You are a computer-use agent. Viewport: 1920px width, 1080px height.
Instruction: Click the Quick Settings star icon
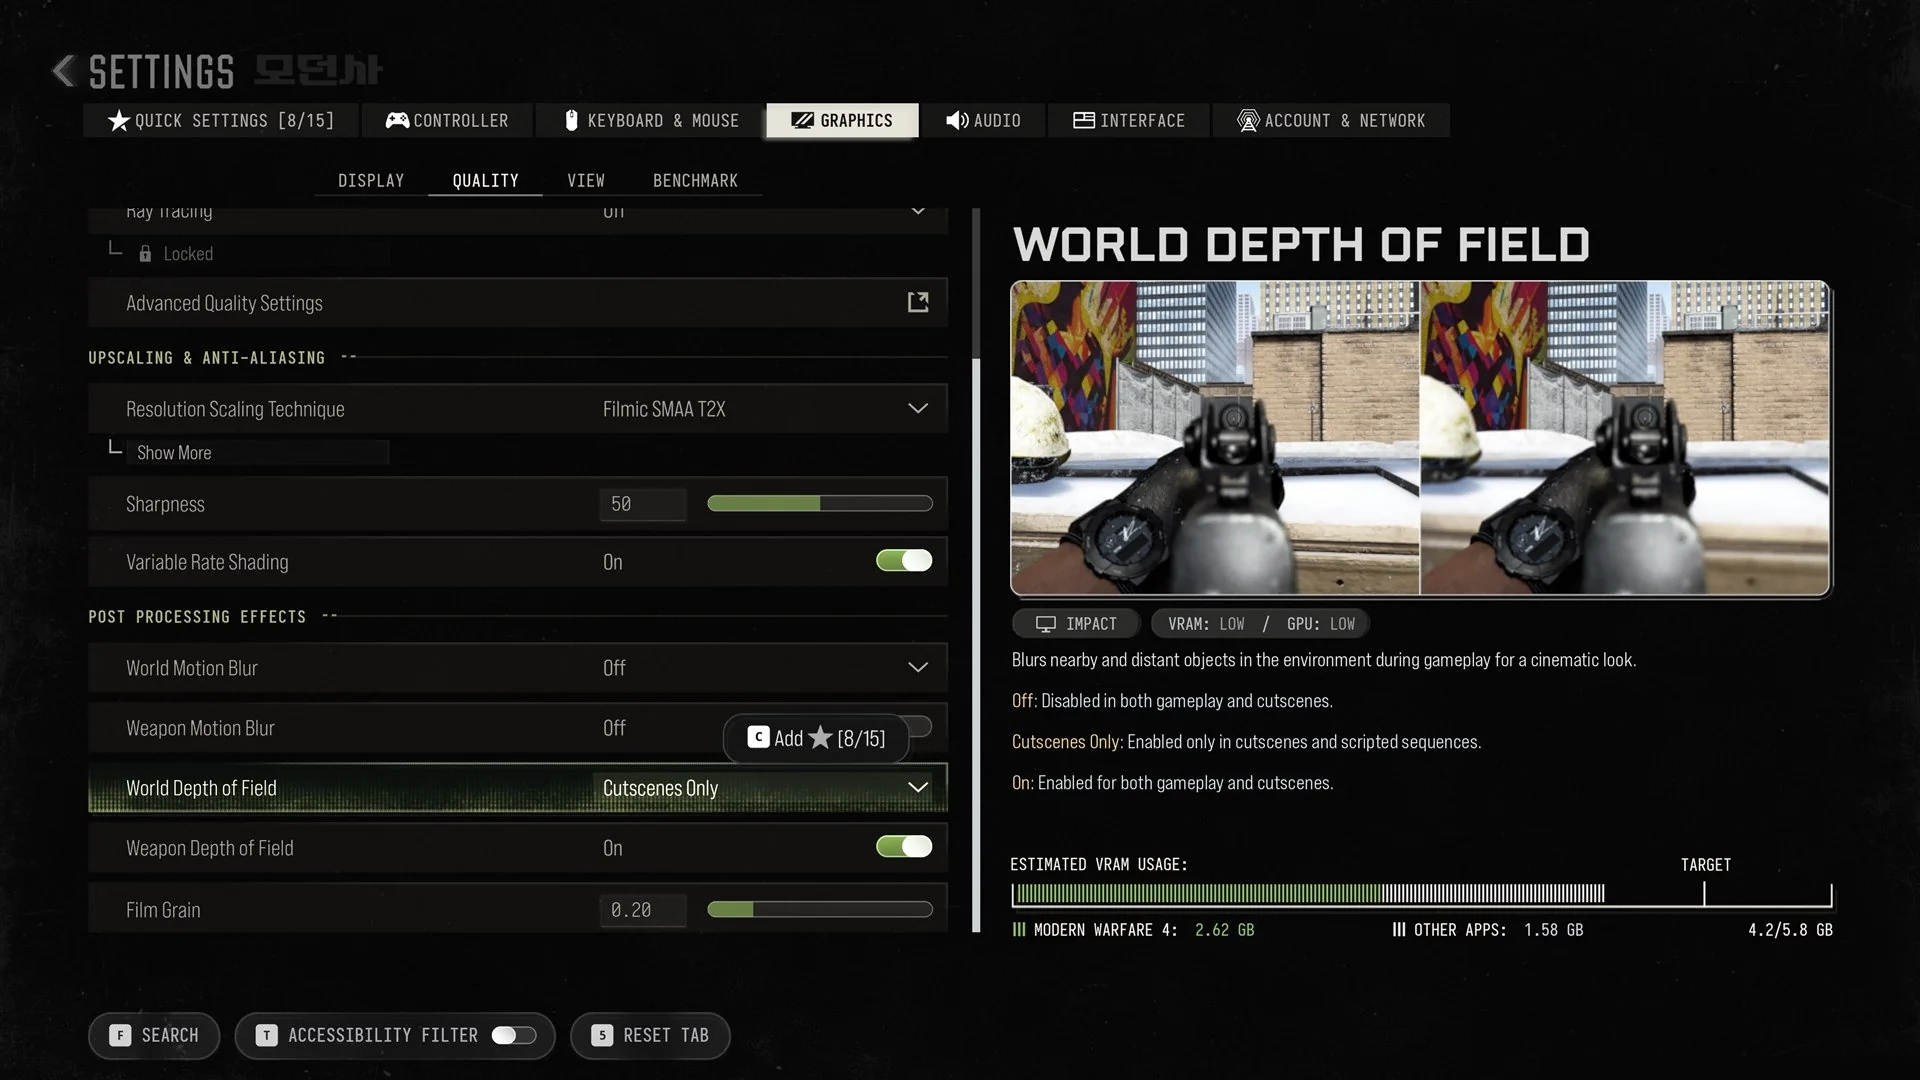click(118, 121)
